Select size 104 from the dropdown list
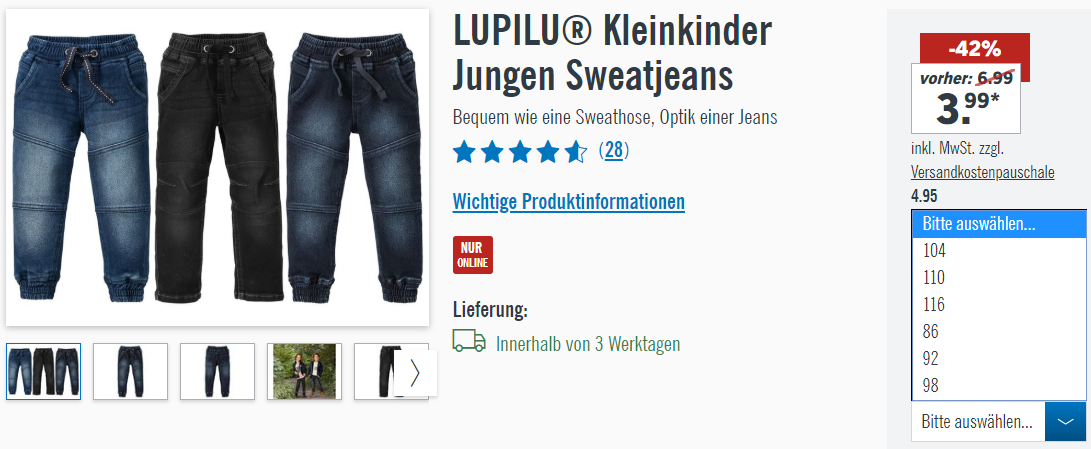 pos(999,251)
